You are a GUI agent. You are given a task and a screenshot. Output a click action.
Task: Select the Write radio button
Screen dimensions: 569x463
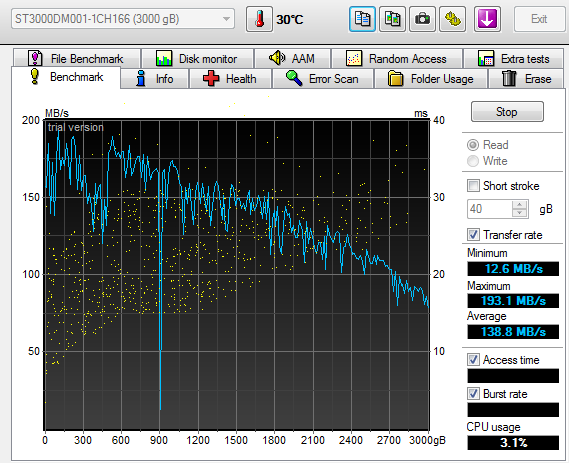click(x=473, y=161)
